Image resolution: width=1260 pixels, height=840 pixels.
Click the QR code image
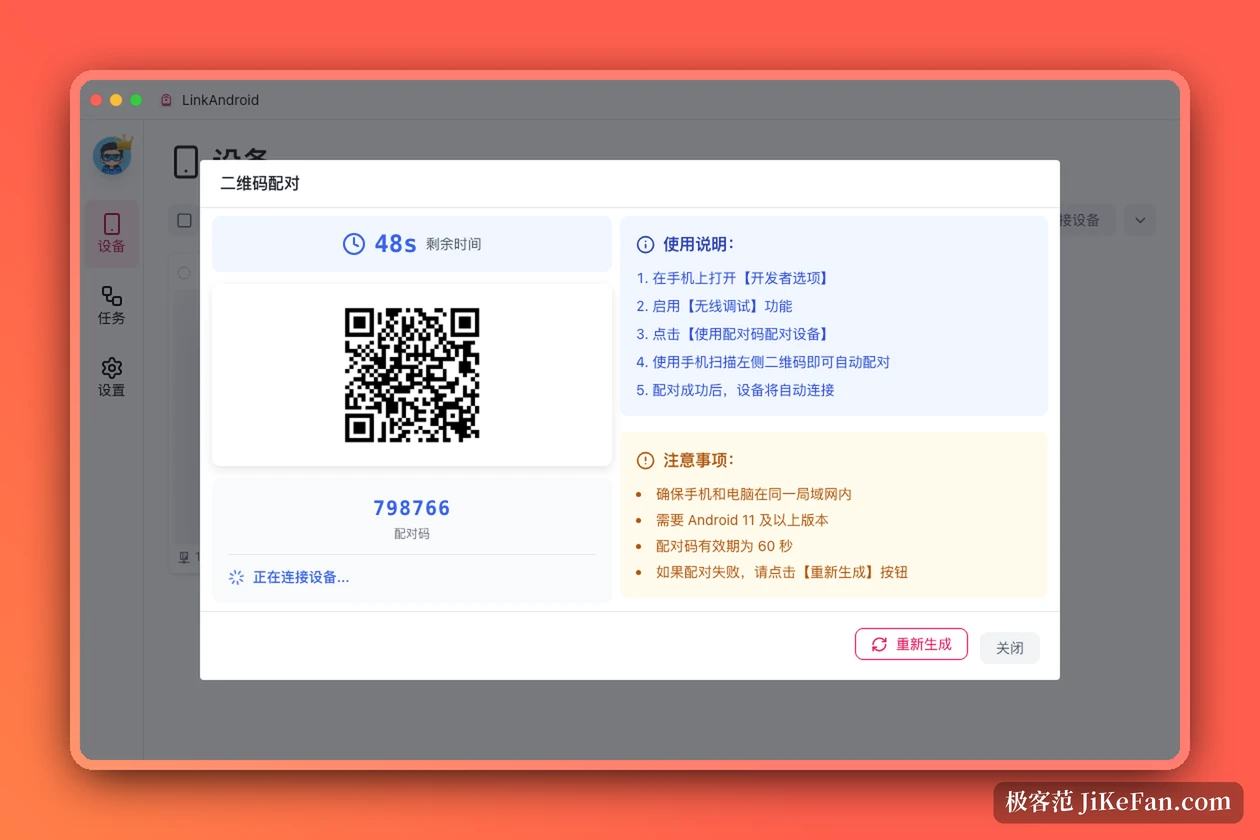(412, 375)
